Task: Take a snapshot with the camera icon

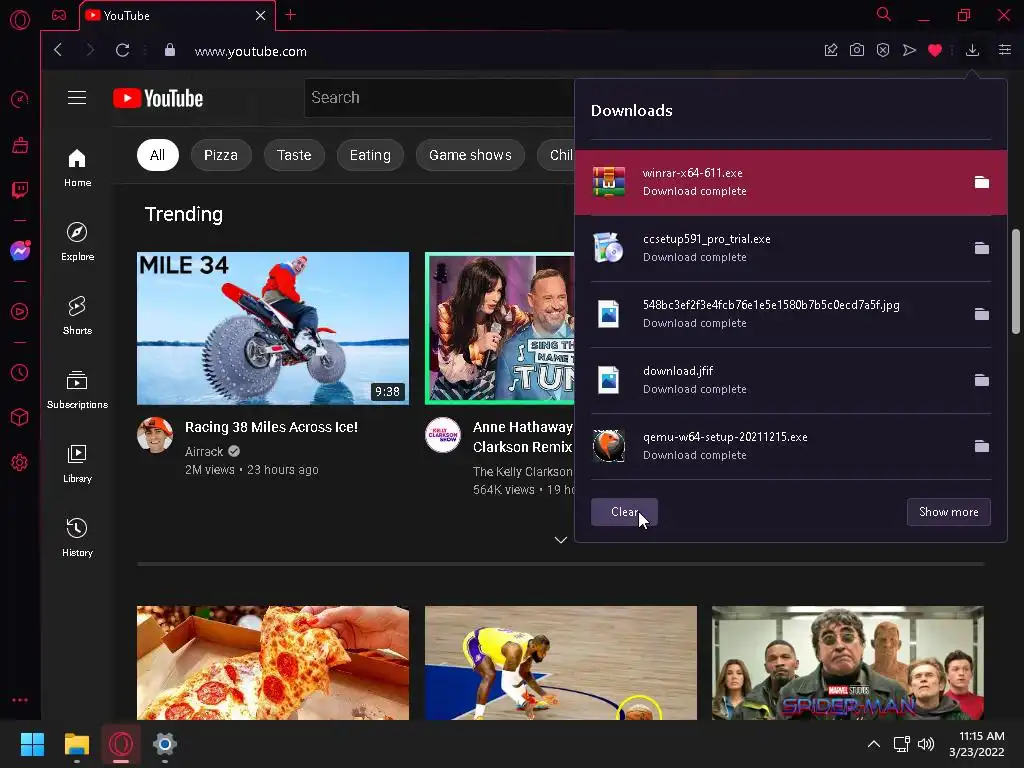Action: (857, 50)
